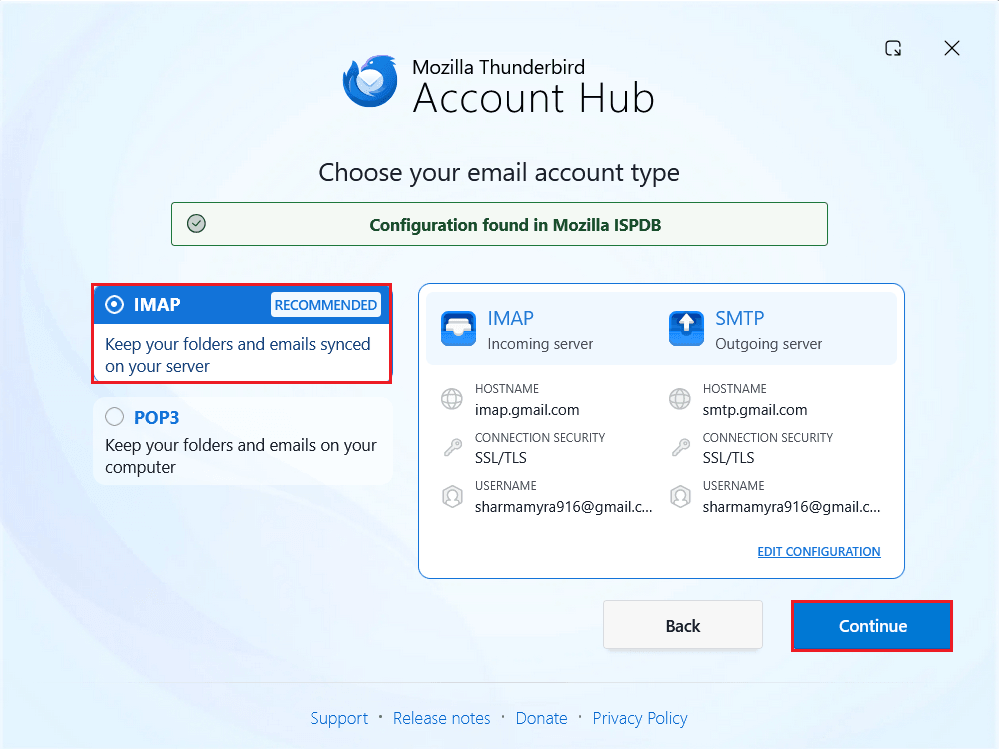Click the 'Account Hub' title text
This screenshot has height=749, width=999.
pyautogui.click(x=534, y=99)
